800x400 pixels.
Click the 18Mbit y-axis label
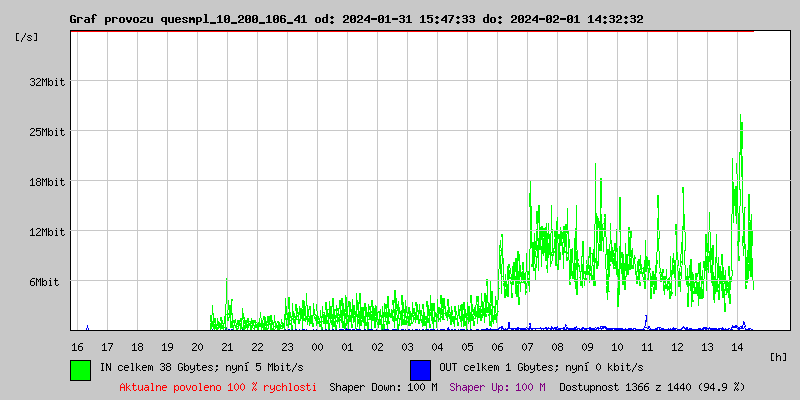(x=47, y=182)
